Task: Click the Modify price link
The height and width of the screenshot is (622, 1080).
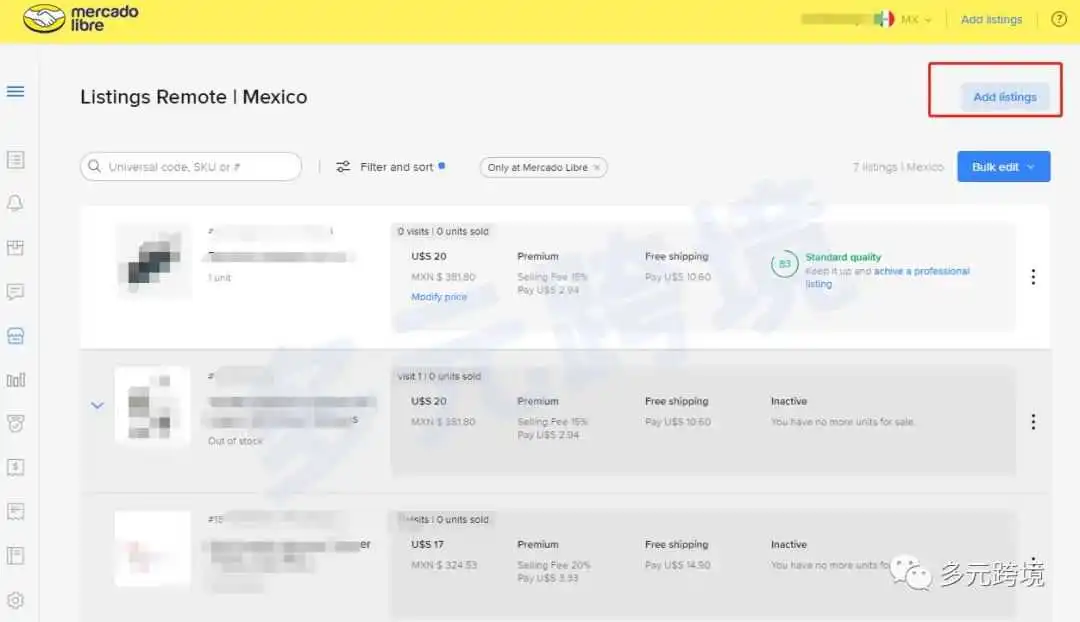Action: point(439,297)
